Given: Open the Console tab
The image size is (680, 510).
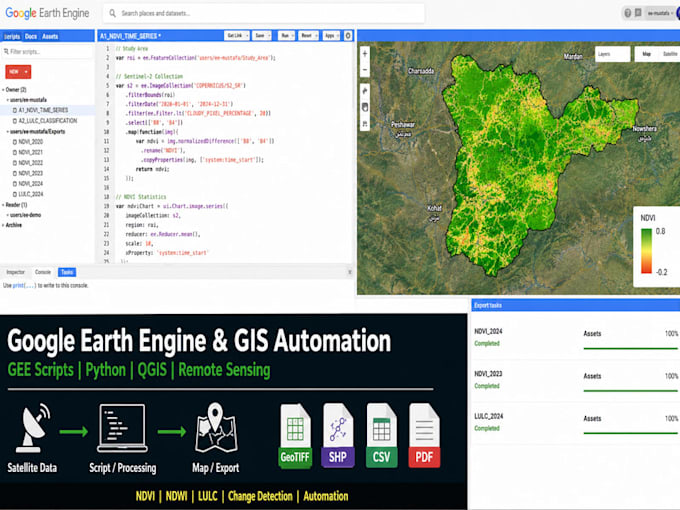Looking at the screenshot, I should pyautogui.click(x=42, y=272).
